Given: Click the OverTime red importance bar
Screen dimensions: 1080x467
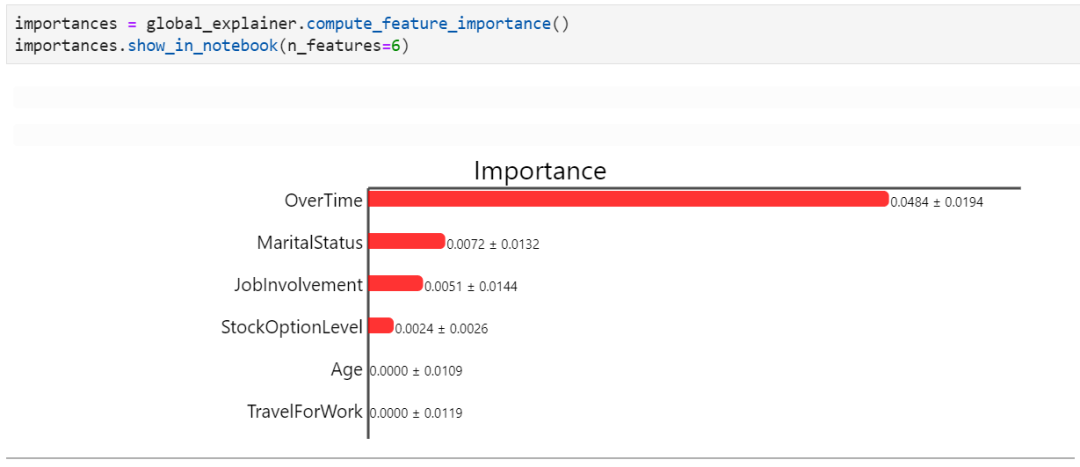Looking at the screenshot, I should (x=628, y=199).
